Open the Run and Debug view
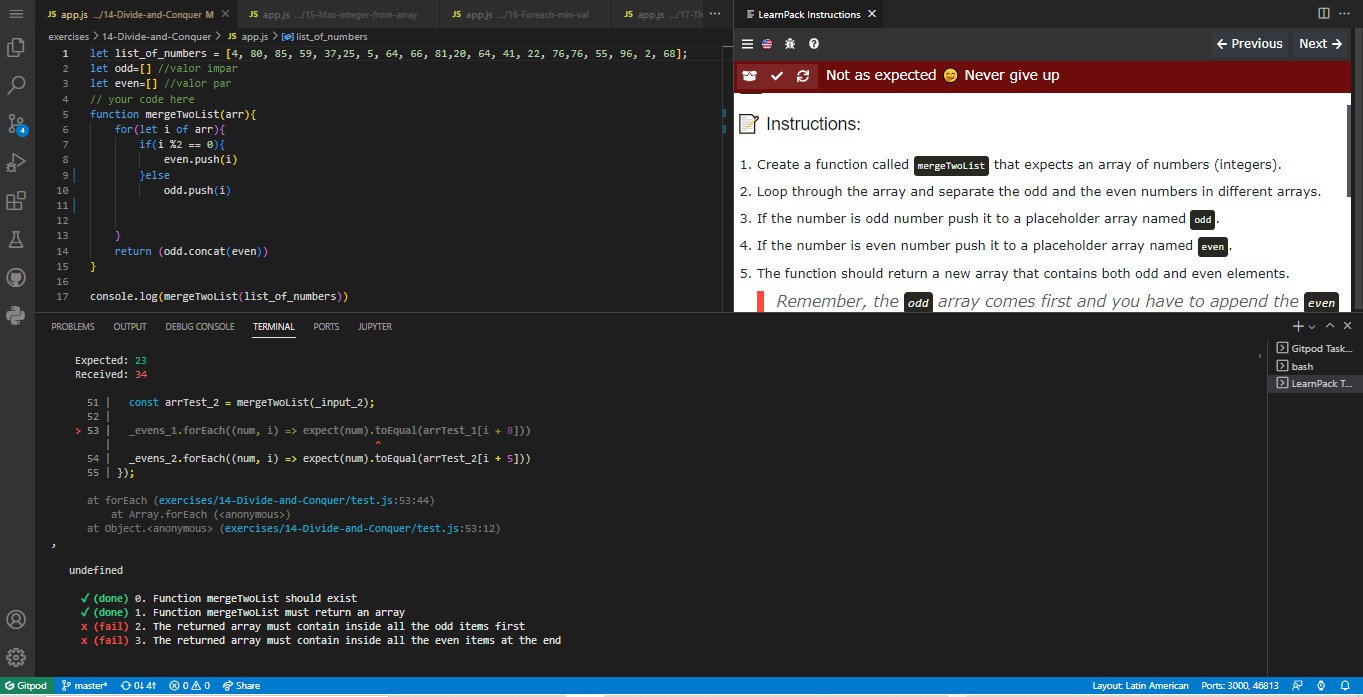 tap(15, 161)
